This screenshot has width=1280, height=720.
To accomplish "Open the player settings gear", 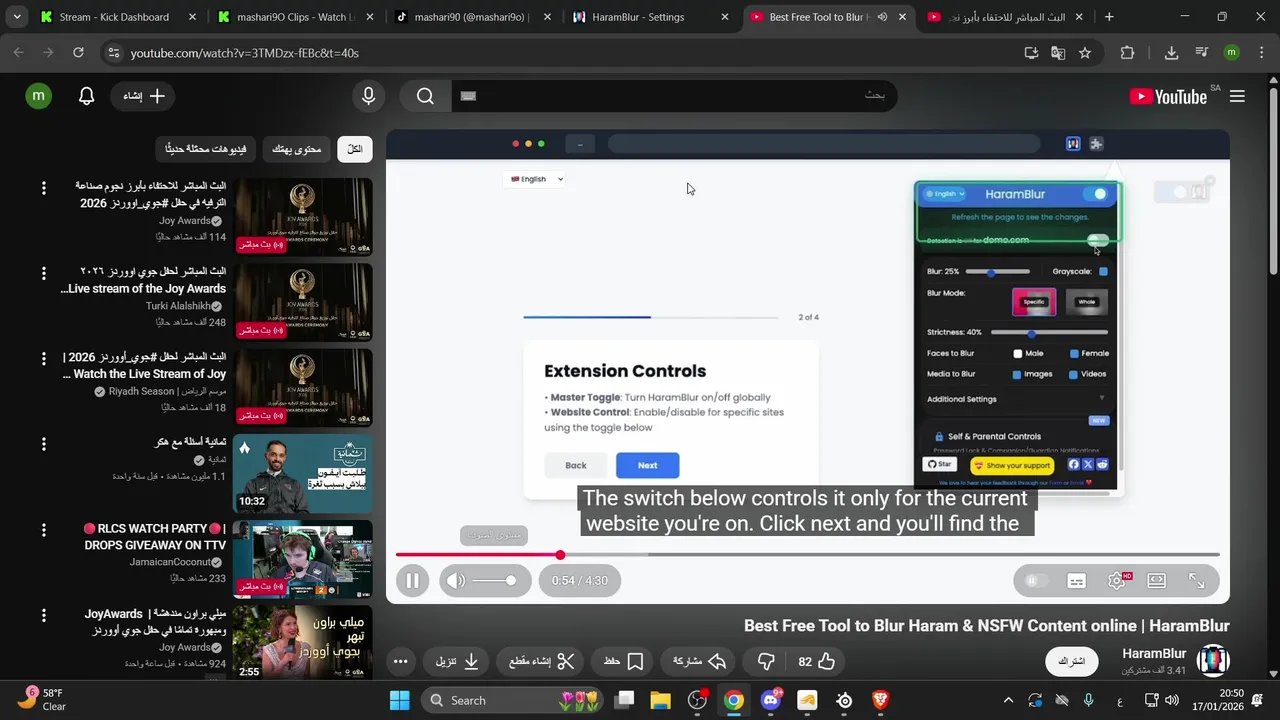I will pos(1116,580).
